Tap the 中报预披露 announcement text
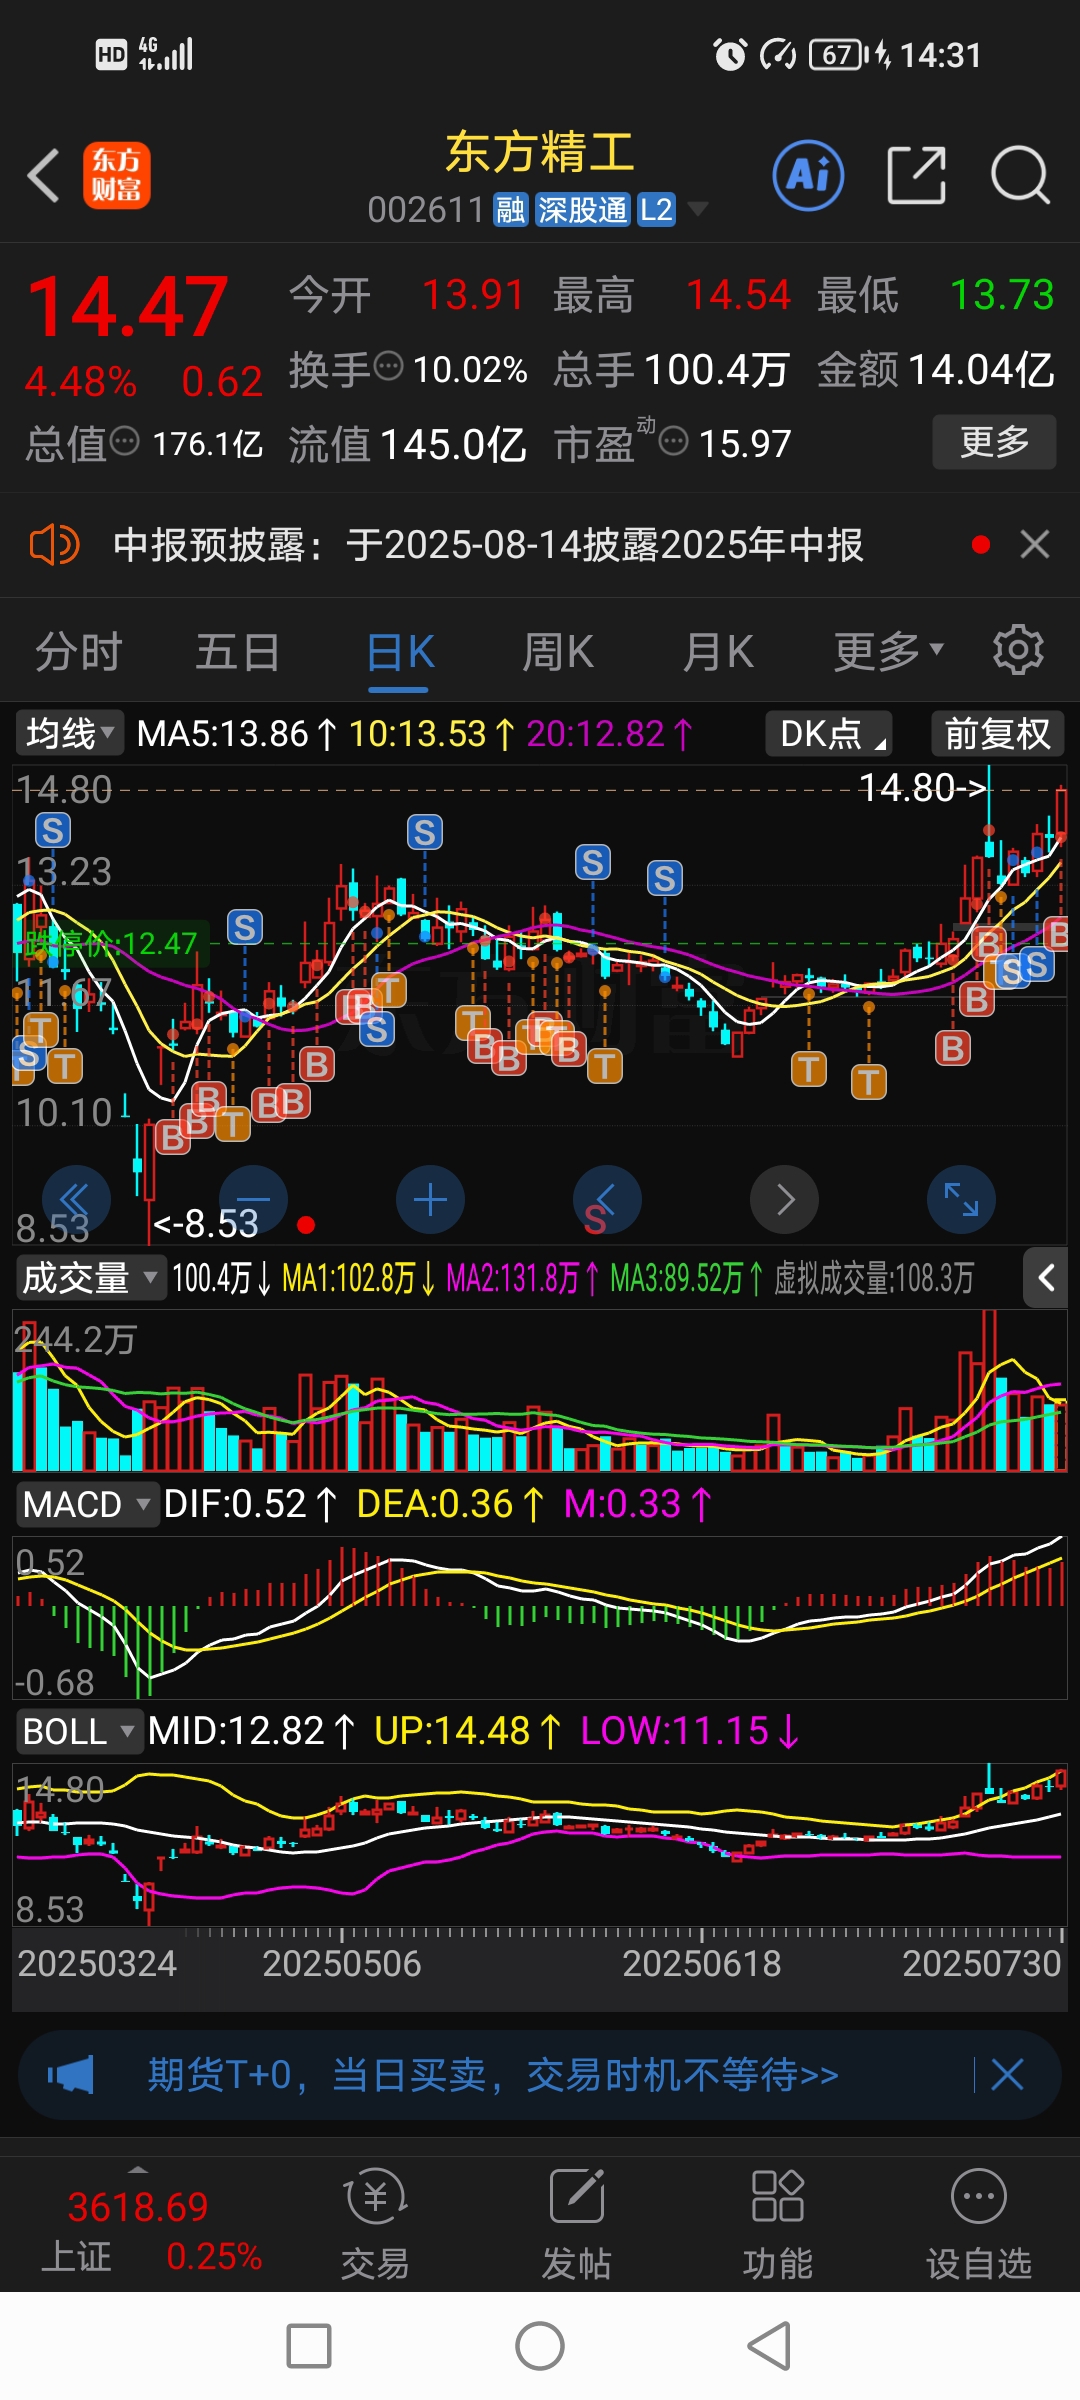This screenshot has height=2400, width=1080. coord(488,545)
